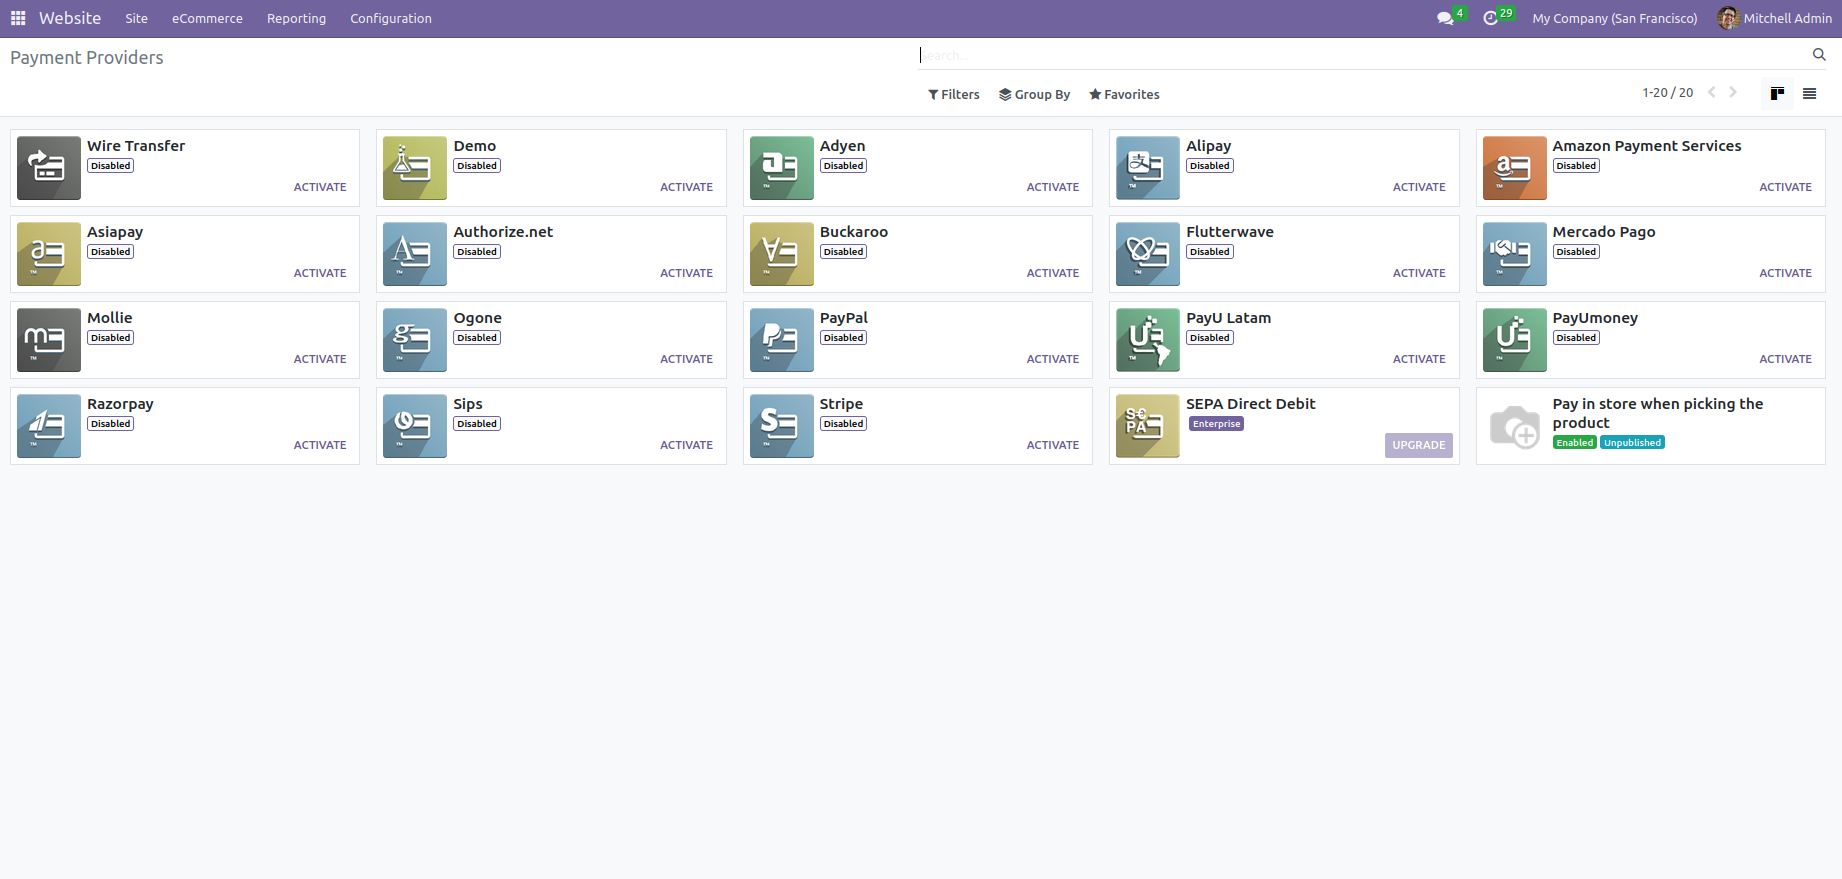Open the eCommerce menu

click(207, 18)
